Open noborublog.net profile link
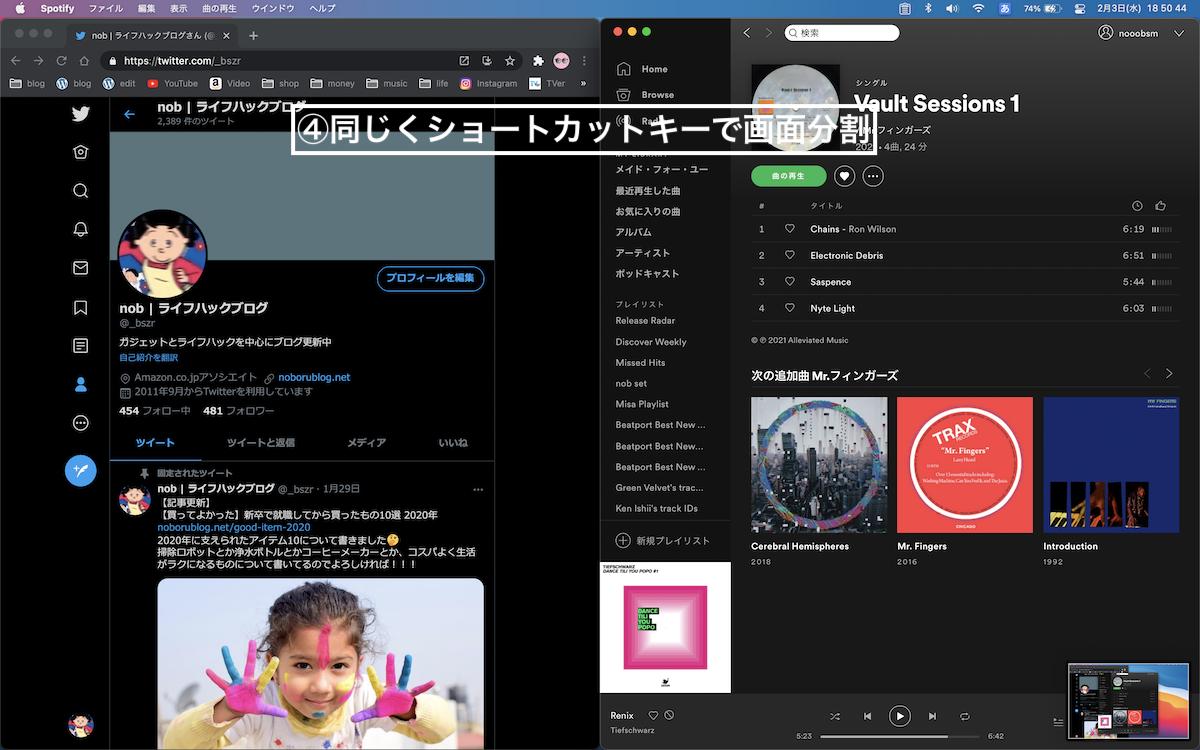Screen dimensions: 1200x750 tap(314, 378)
